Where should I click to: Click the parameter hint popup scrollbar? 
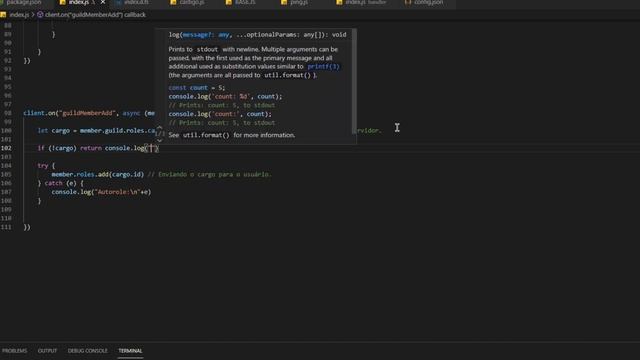click(354, 82)
